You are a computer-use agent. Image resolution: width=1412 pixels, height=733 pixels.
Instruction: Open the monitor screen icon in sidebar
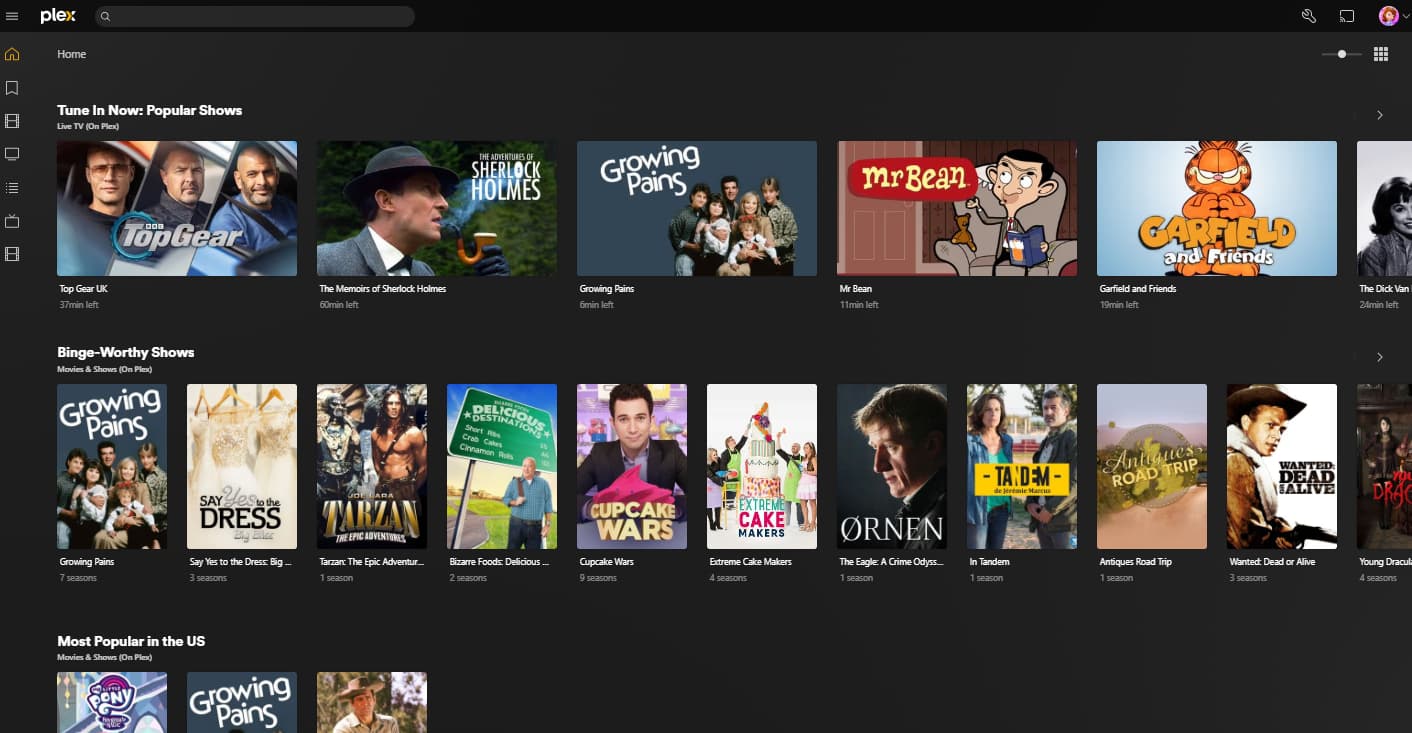click(12, 154)
